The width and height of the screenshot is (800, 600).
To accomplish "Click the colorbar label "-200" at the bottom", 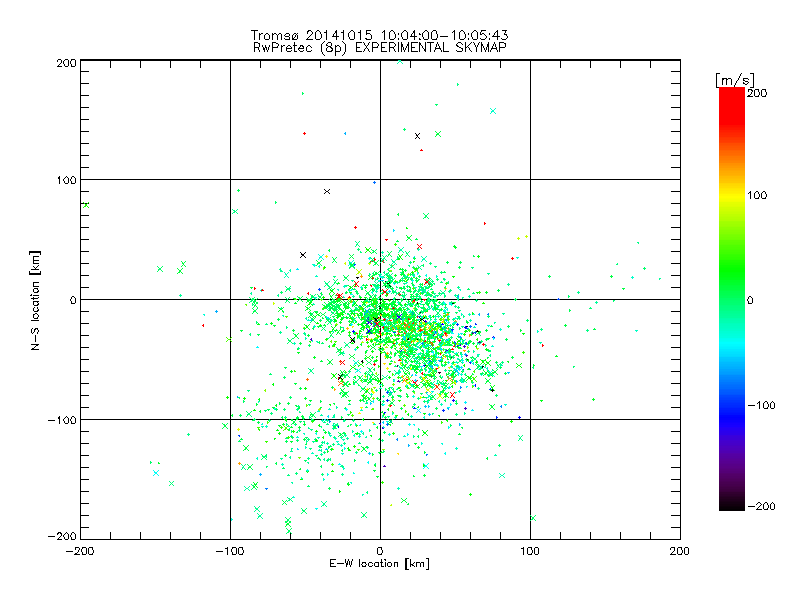I will tap(761, 506).
